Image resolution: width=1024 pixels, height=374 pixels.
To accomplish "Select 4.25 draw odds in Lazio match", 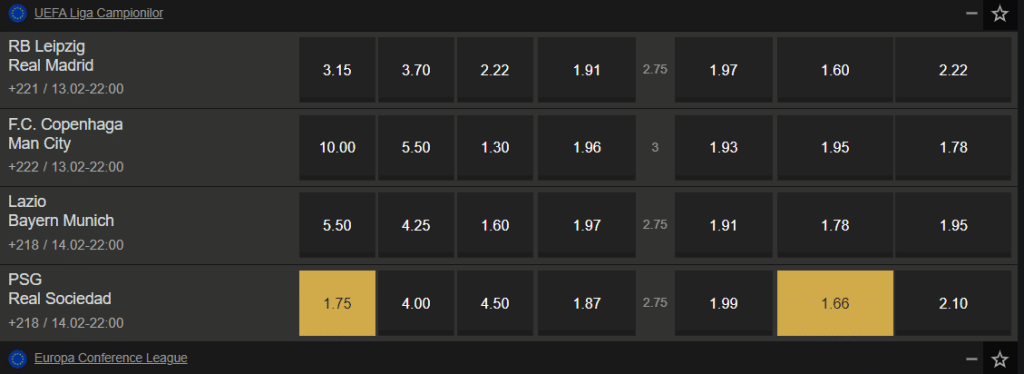I will click(416, 225).
